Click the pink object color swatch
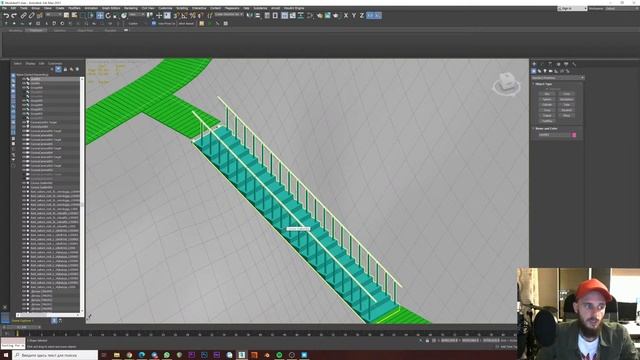The height and width of the screenshot is (360, 640). tap(574, 135)
